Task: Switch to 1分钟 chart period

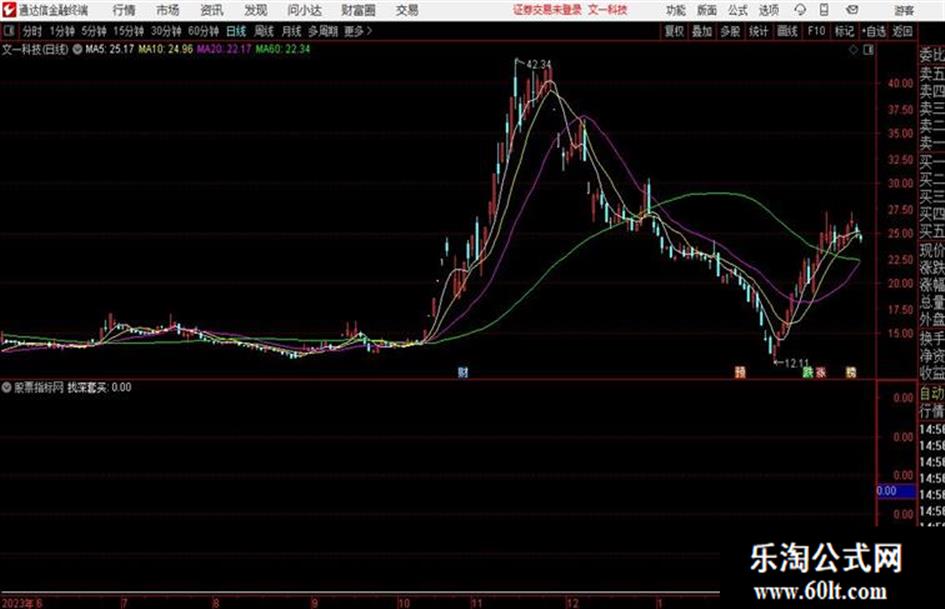Action: (x=61, y=31)
